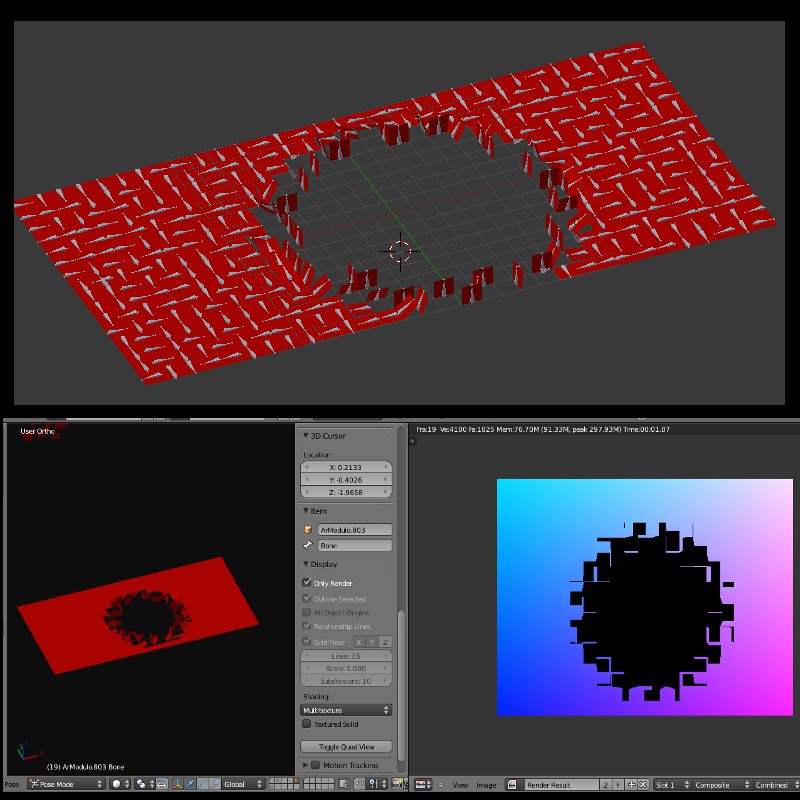Select the Scale manipulator icon
Image resolution: width=800 pixels, height=800 pixels.
(x=215, y=784)
